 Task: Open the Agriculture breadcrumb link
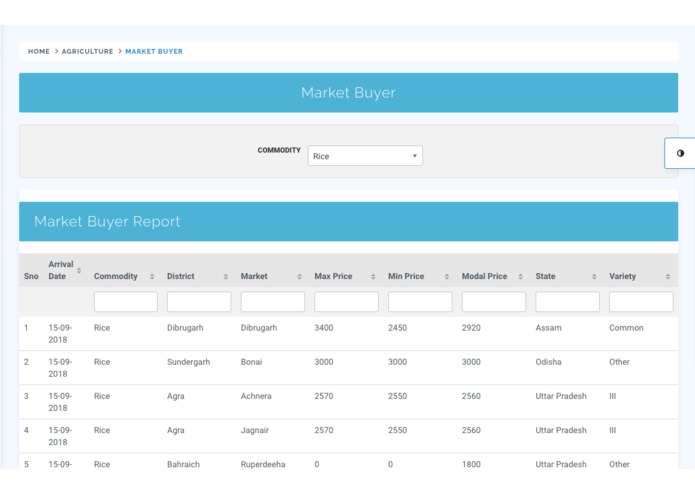87,51
